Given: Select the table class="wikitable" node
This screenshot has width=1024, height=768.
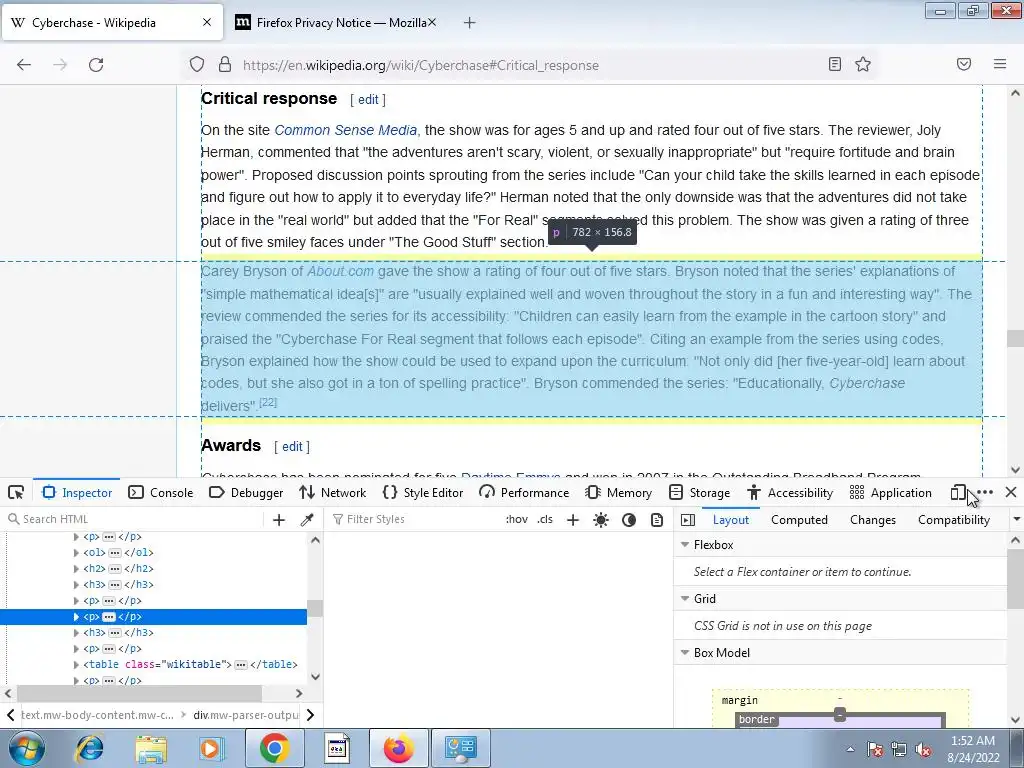Looking at the screenshot, I should pyautogui.click(x=190, y=665).
